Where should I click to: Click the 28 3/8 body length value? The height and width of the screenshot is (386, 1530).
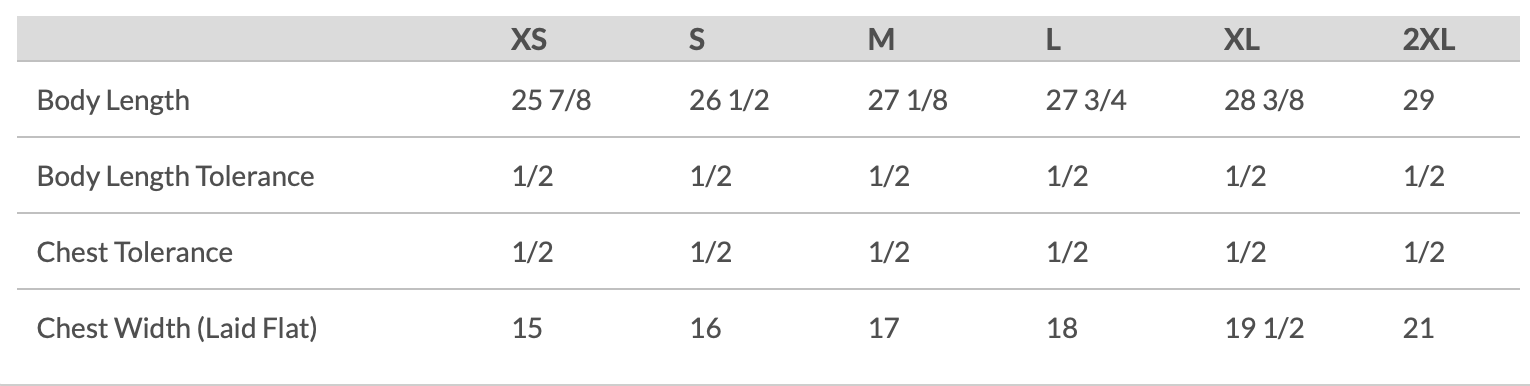point(1264,100)
